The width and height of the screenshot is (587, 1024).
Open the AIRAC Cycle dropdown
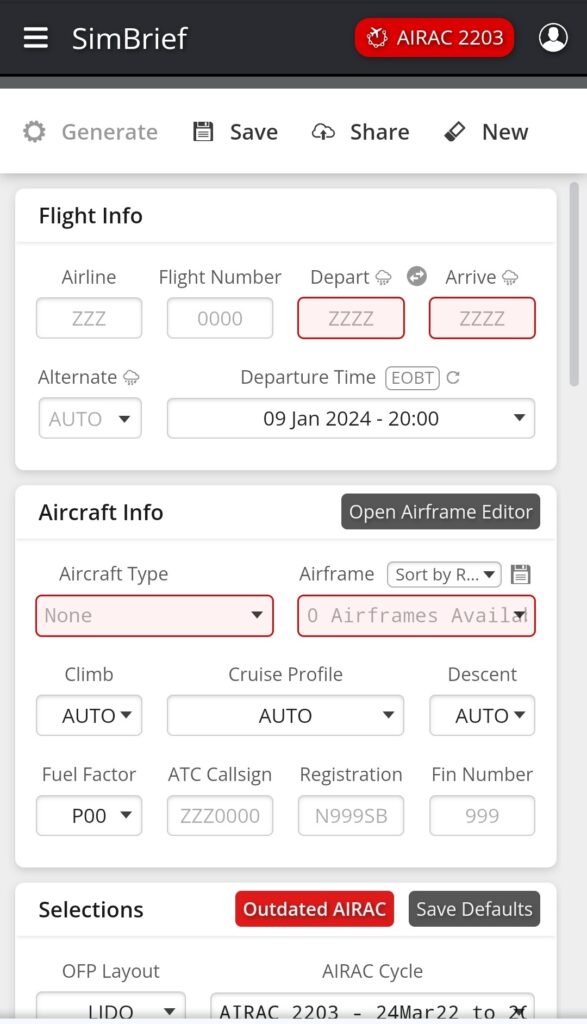coord(372,1006)
